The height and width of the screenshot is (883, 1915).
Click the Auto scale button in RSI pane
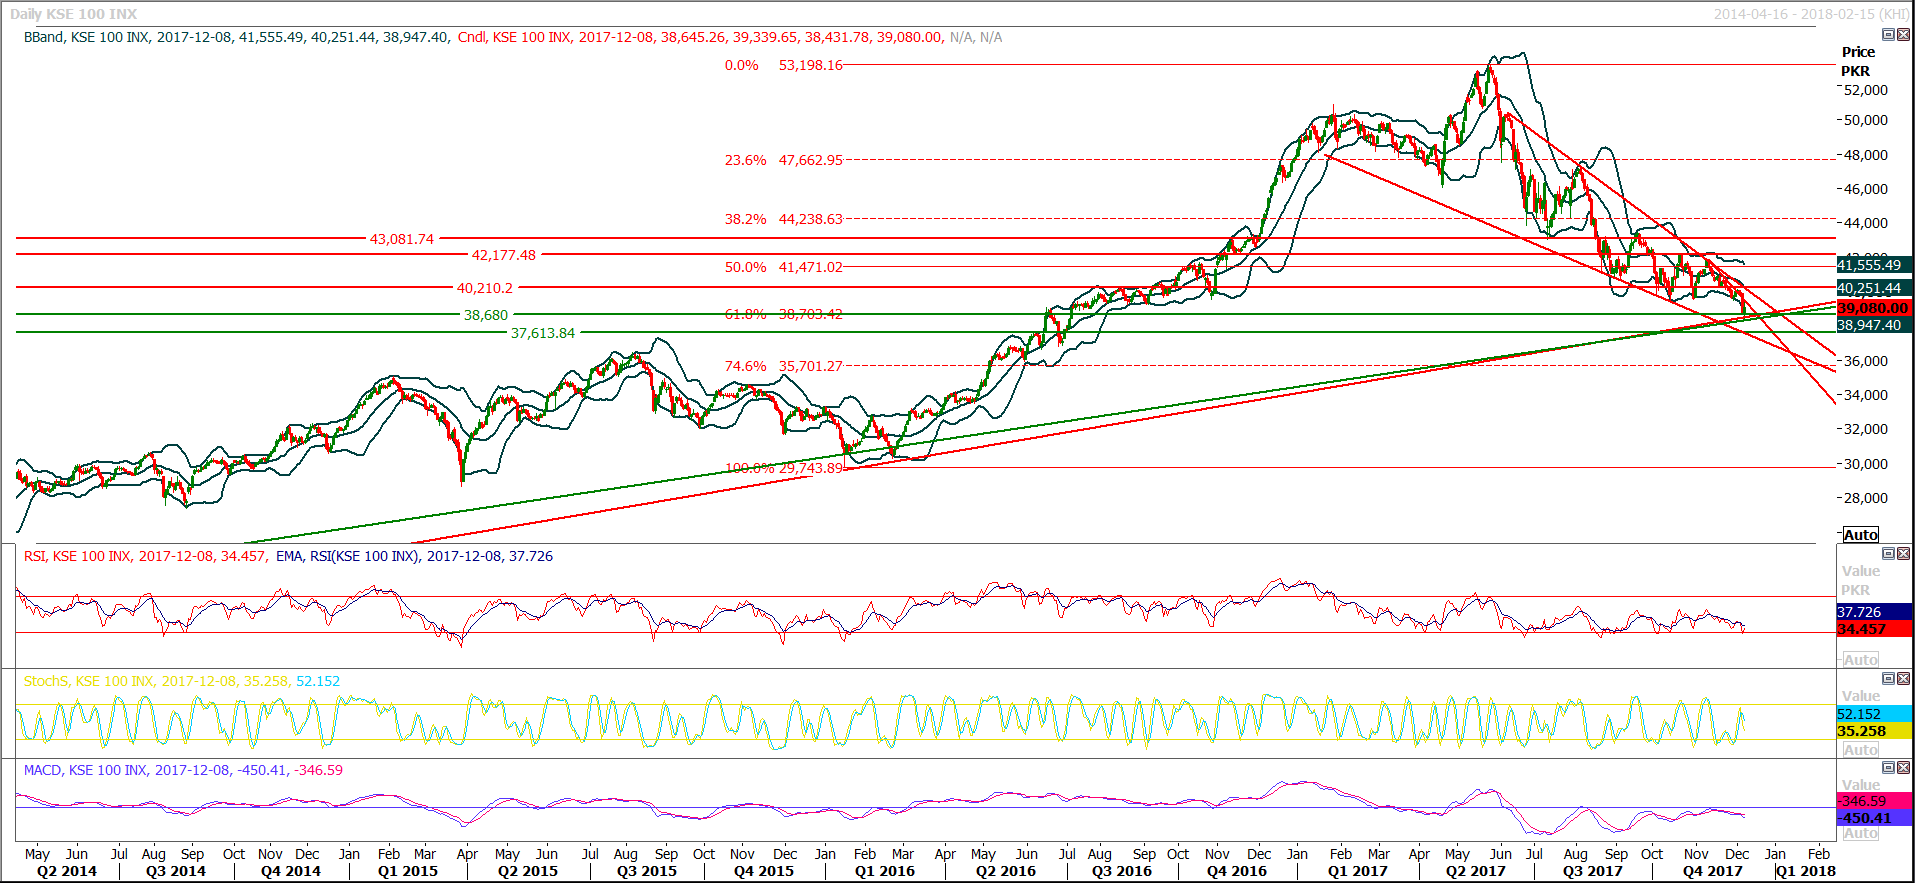click(1861, 660)
